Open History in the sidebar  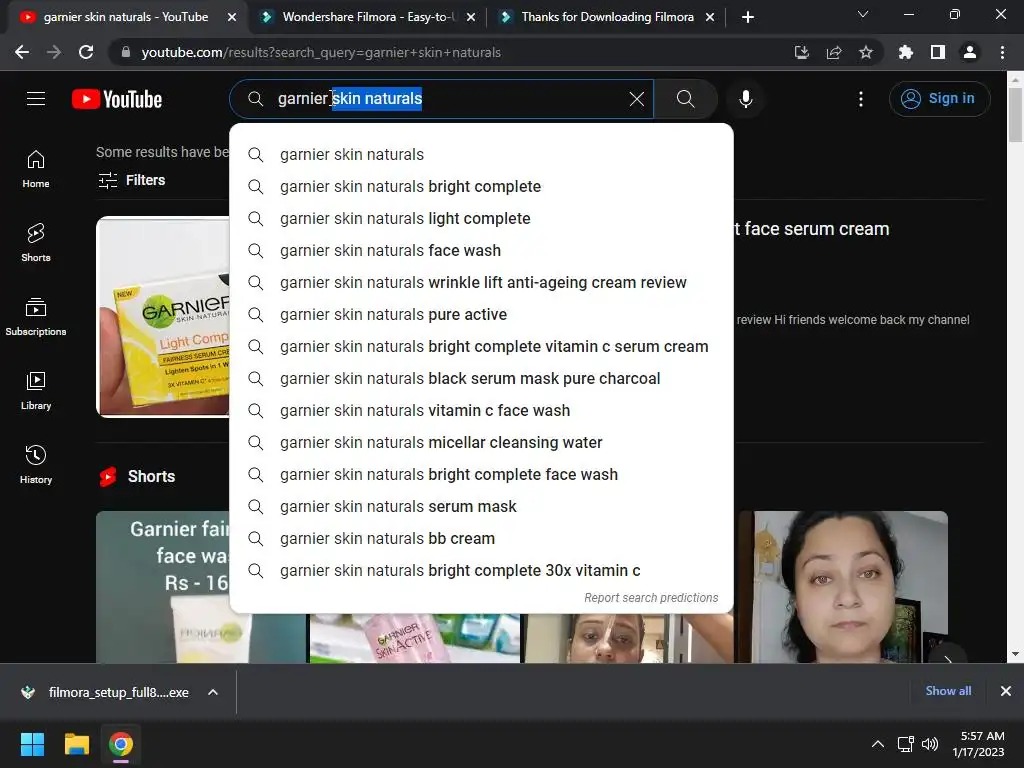click(x=36, y=464)
